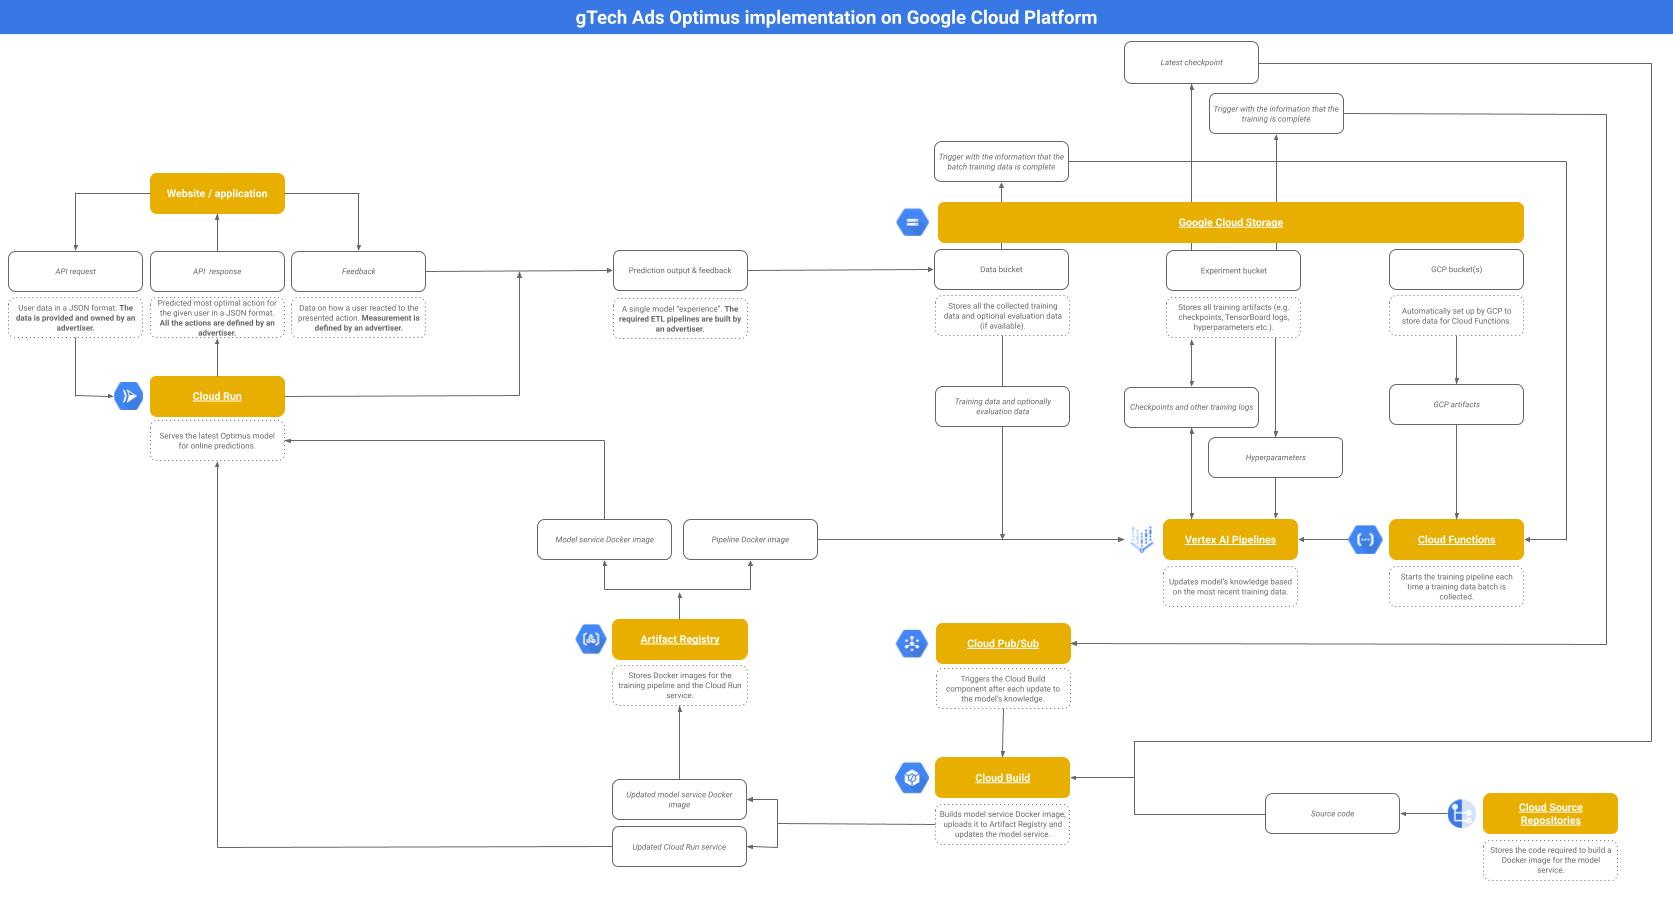The height and width of the screenshot is (903, 1673).
Task: Select the Source code box
Action: coord(1332,813)
